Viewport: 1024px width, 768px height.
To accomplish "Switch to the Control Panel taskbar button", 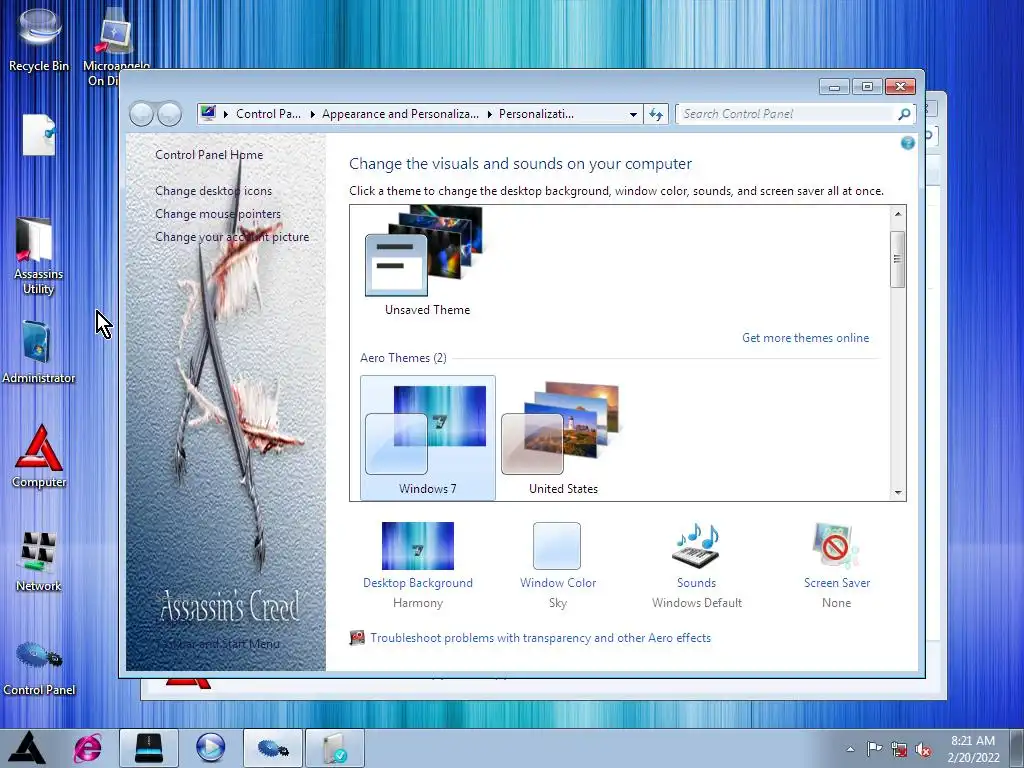I will (x=272, y=748).
